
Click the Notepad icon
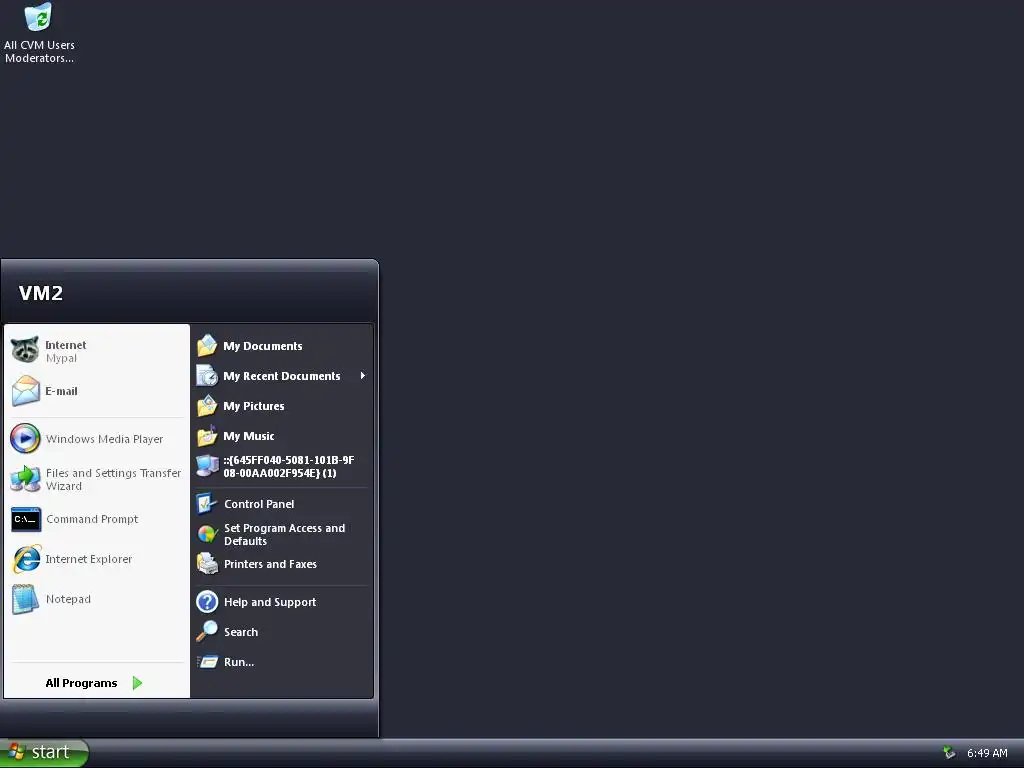tap(25, 599)
